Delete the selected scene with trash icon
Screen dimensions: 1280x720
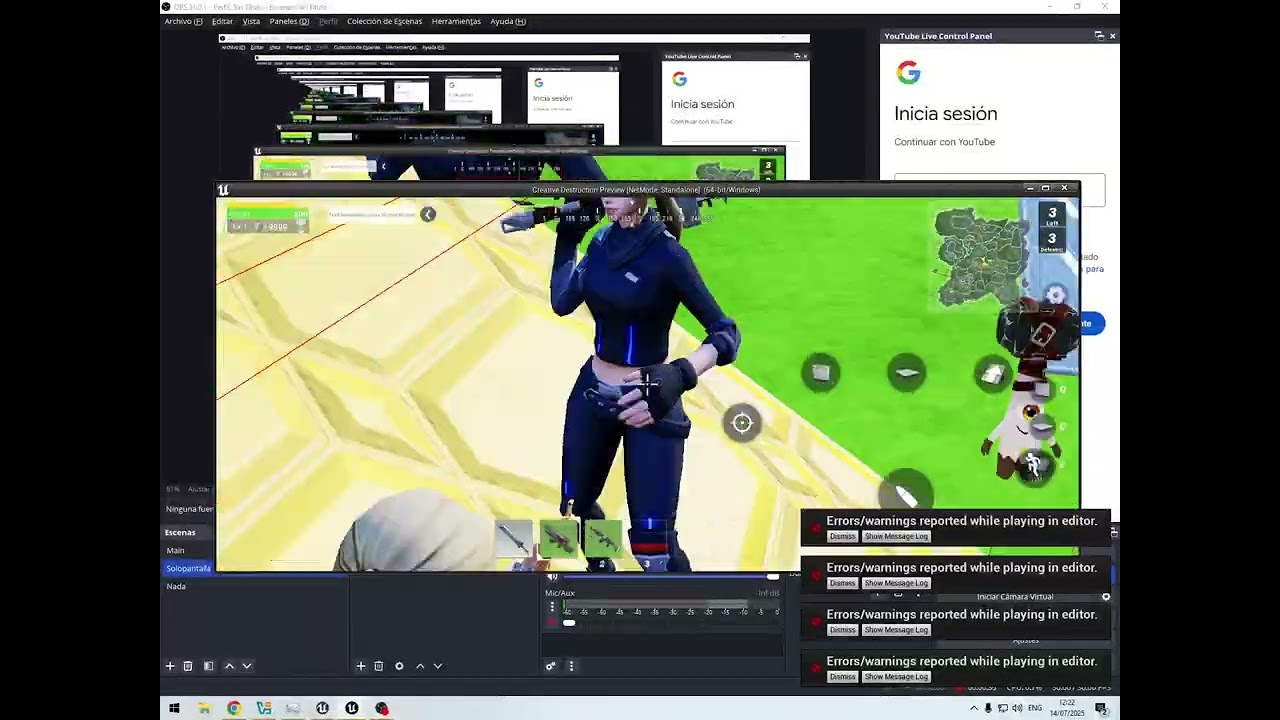point(187,666)
